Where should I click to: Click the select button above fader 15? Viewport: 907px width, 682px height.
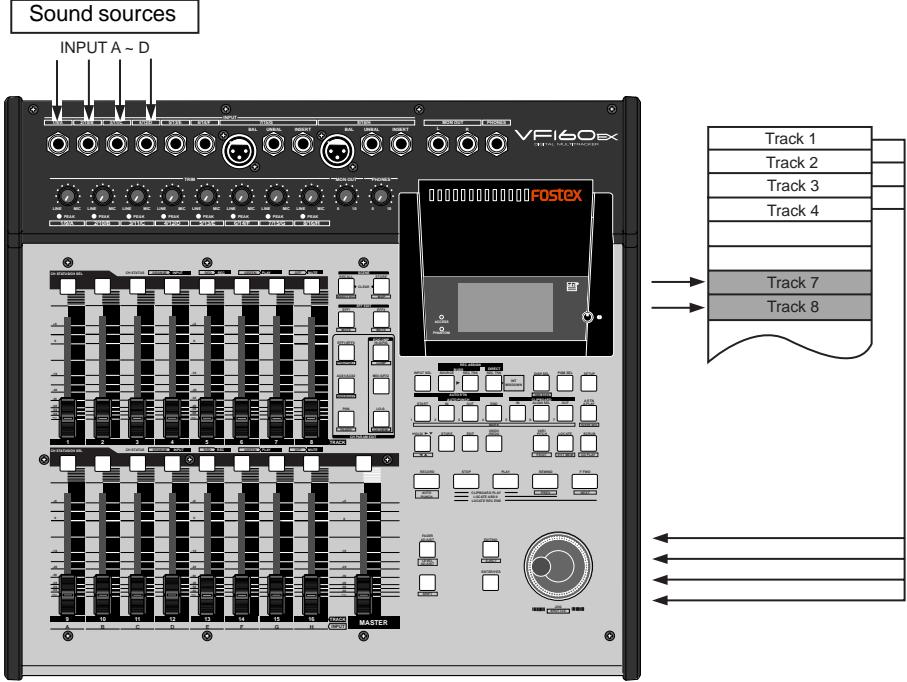coord(276,463)
